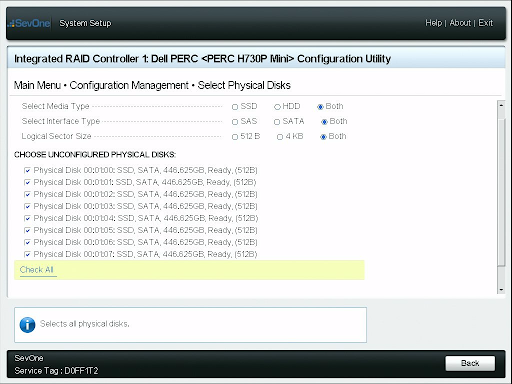Click 'Selects all physical disks.' help text
The height and width of the screenshot is (384, 512).
(x=85, y=324)
